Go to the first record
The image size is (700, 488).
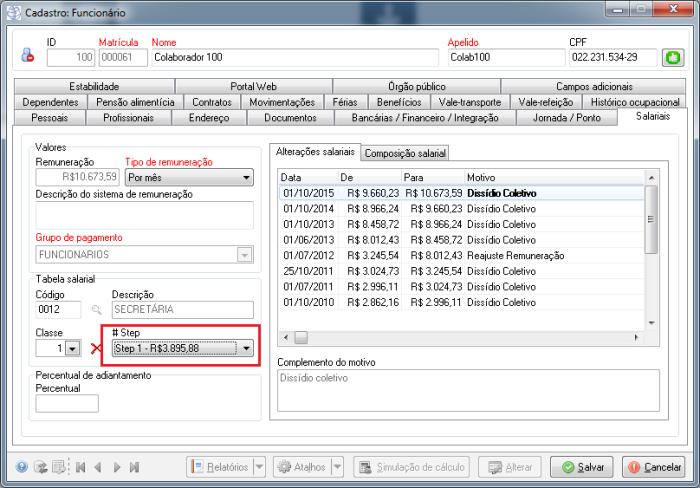pos(80,467)
